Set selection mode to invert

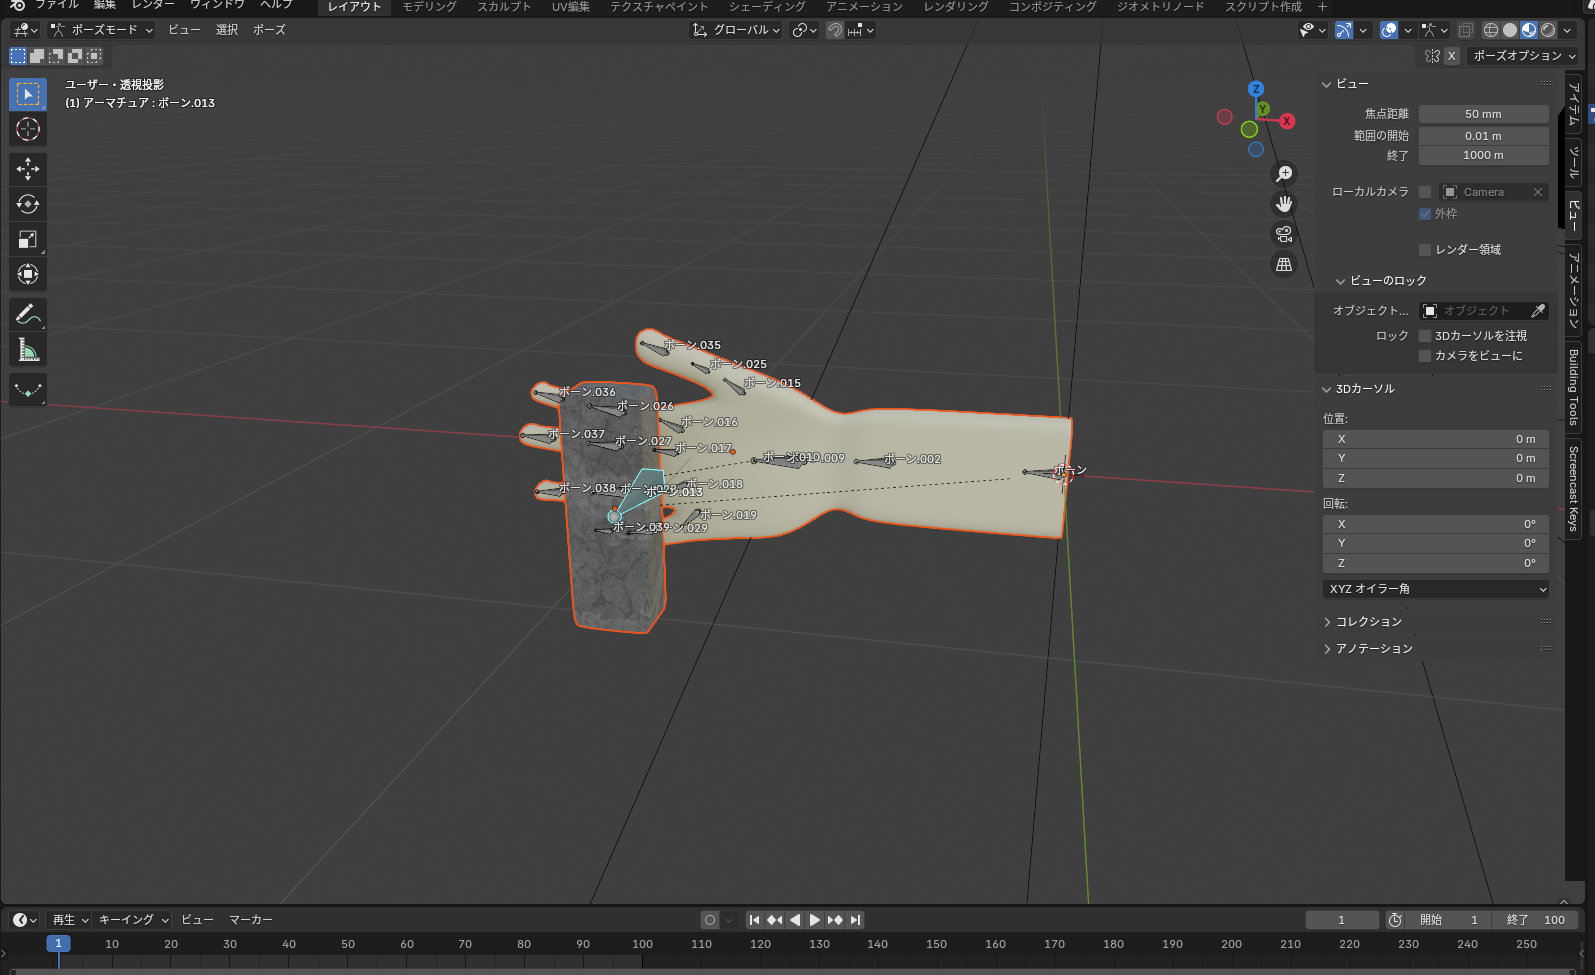click(75, 56)
